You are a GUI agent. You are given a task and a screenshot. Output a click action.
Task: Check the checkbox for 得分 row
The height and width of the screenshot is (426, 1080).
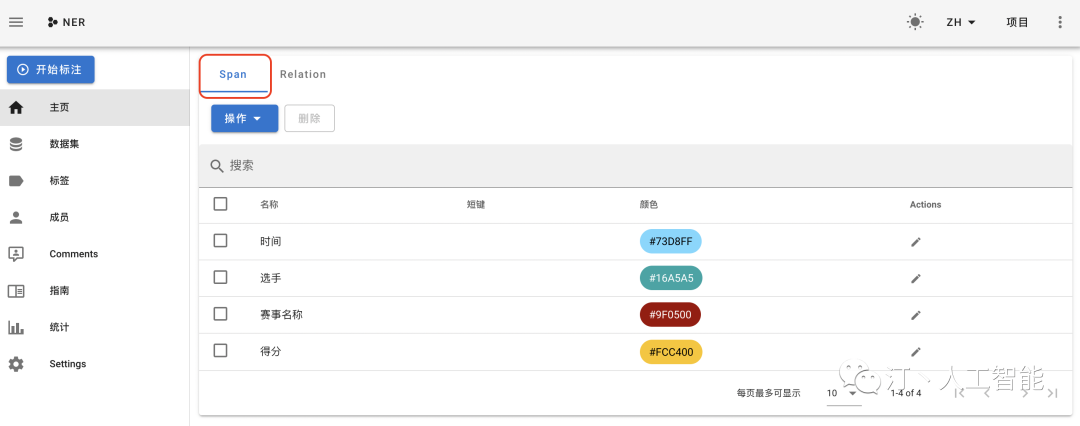point(220,350)
